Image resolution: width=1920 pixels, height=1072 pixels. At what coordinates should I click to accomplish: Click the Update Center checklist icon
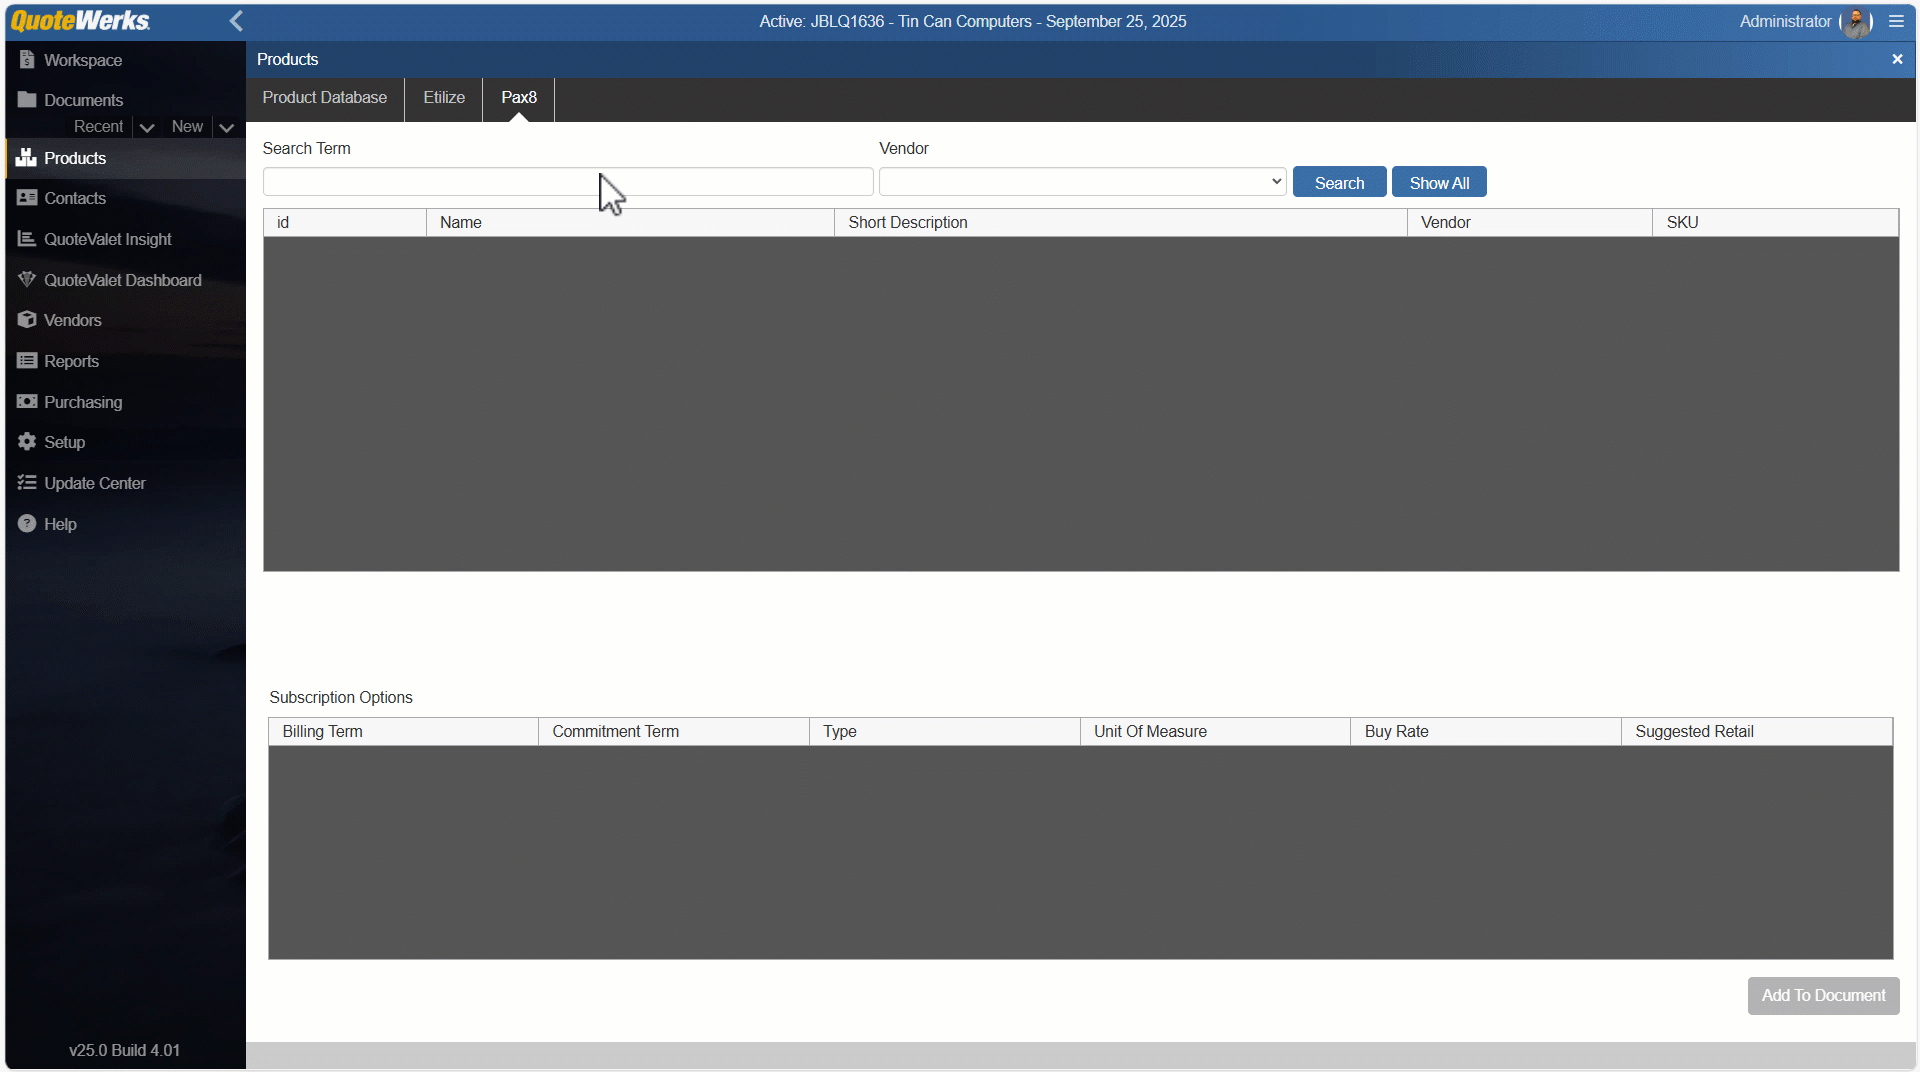tap(27, 483)
